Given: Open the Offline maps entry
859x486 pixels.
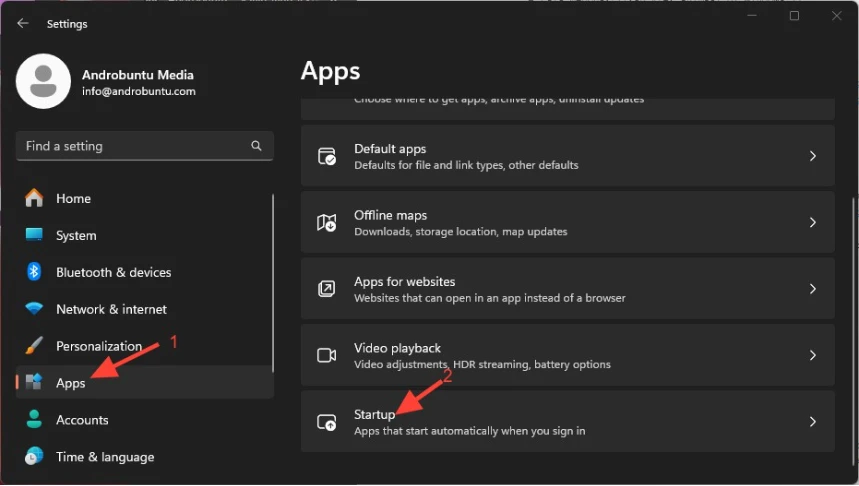Looking at the screenshot, I should click(x=568, y=222).
